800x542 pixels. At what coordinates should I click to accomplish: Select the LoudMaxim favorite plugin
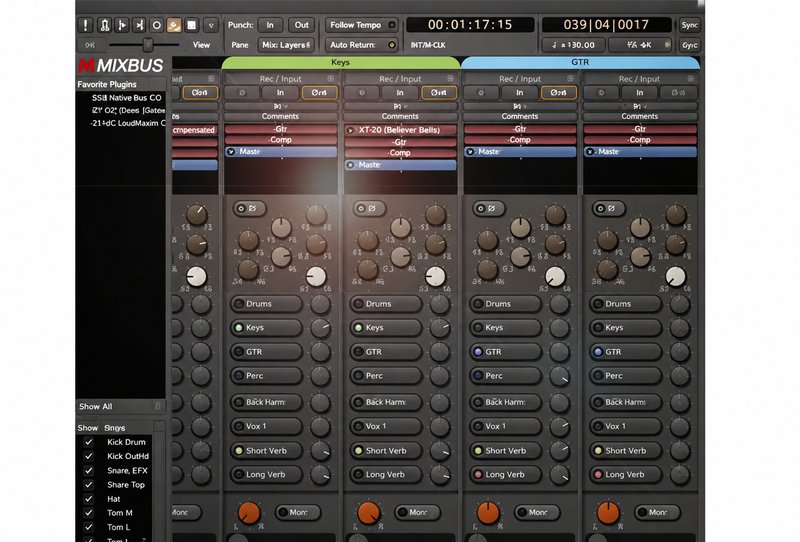pyautogui.click(x=128, y=123)
